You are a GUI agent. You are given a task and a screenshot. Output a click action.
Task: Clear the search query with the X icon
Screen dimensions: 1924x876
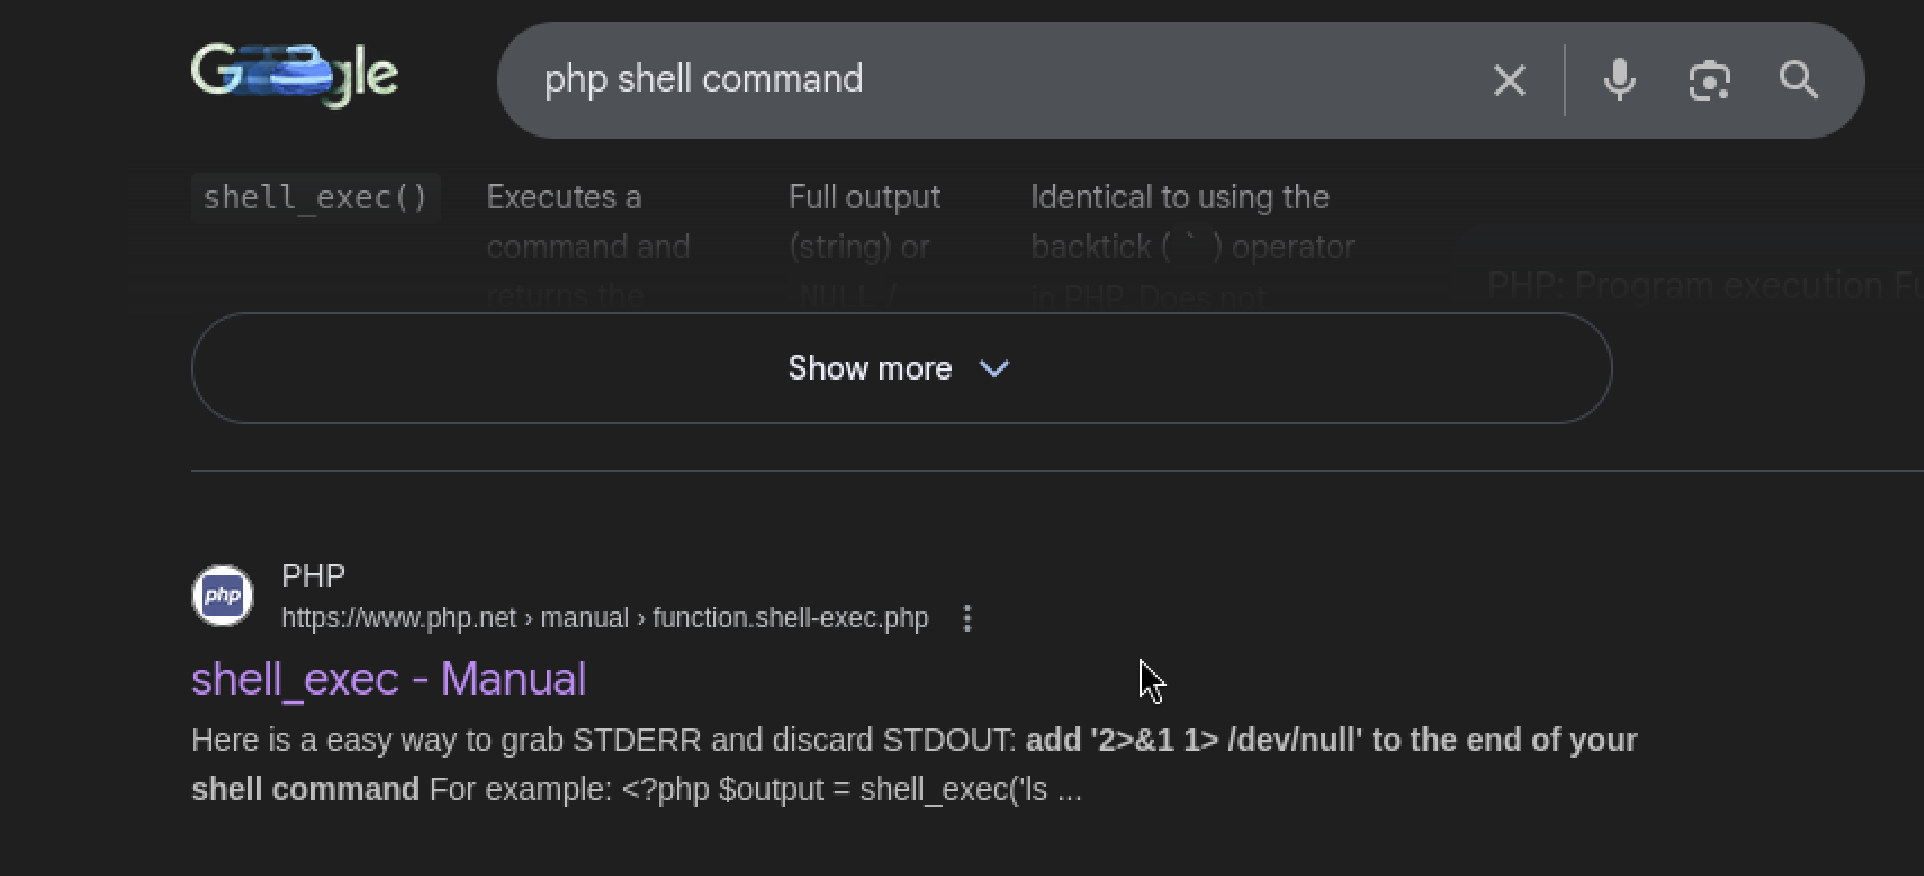(1509, 80)
